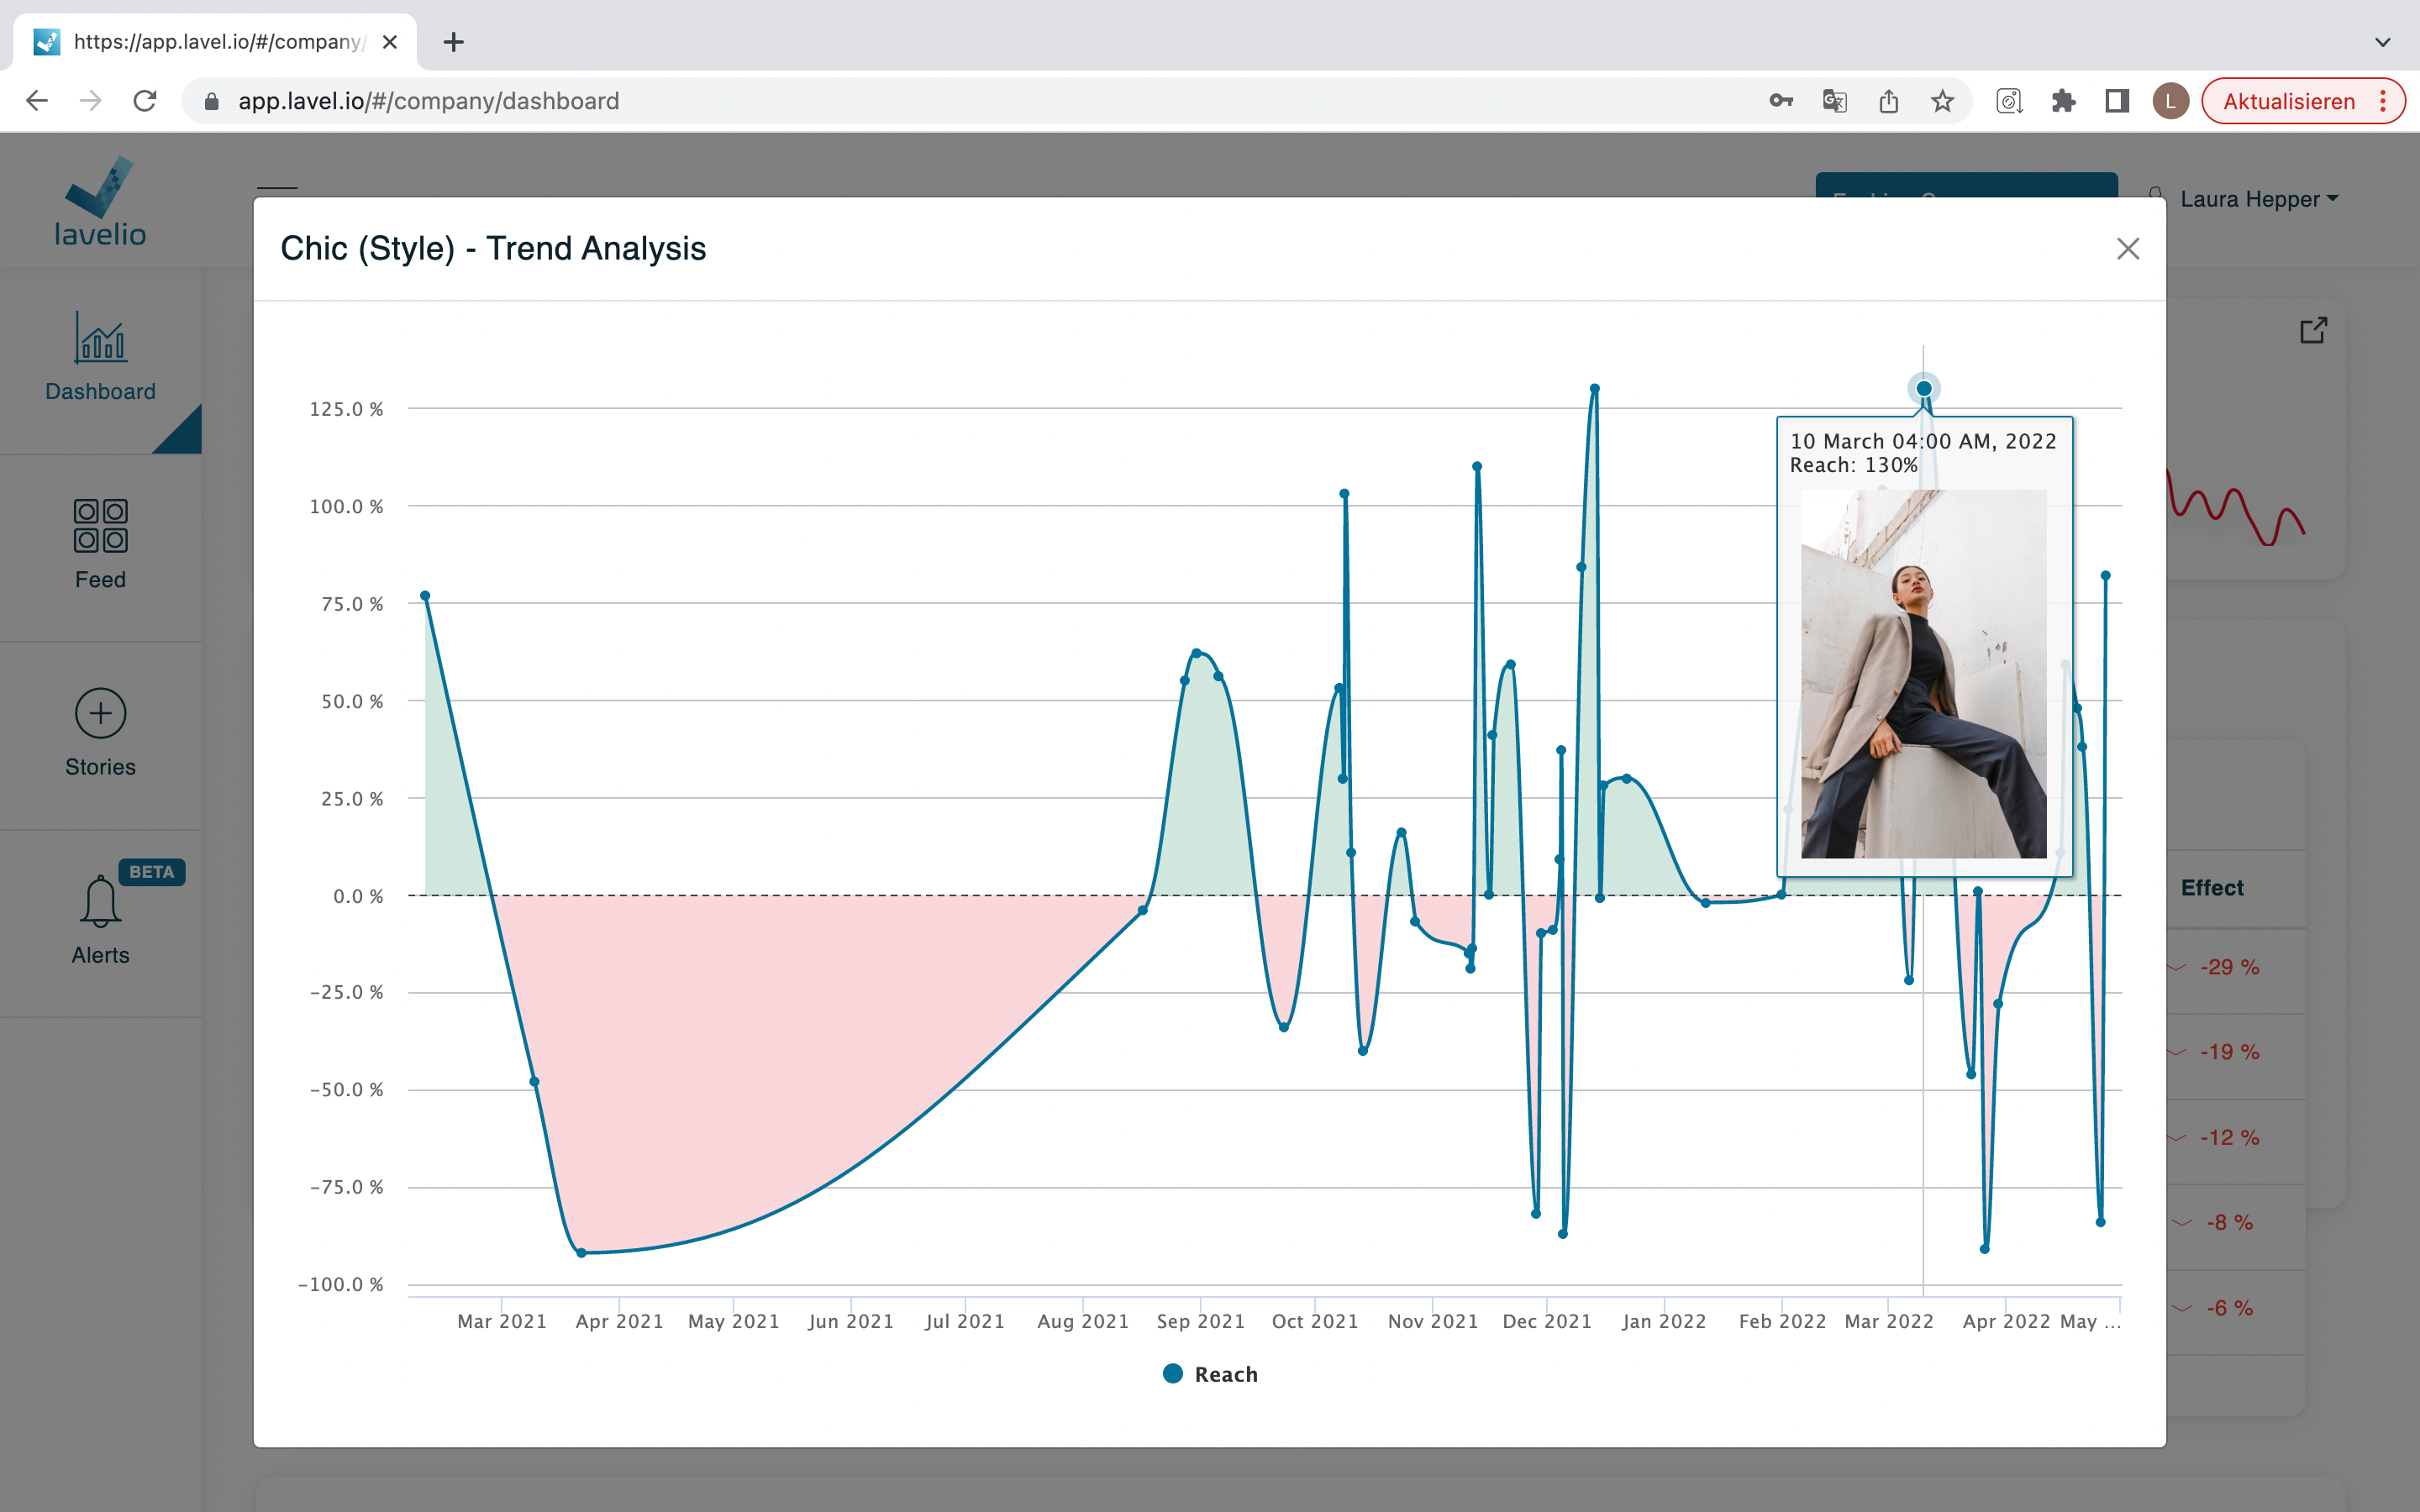Open the Dashboard sidebar icon
The image size is (2420, 1512).
click(x=100, y=339)
